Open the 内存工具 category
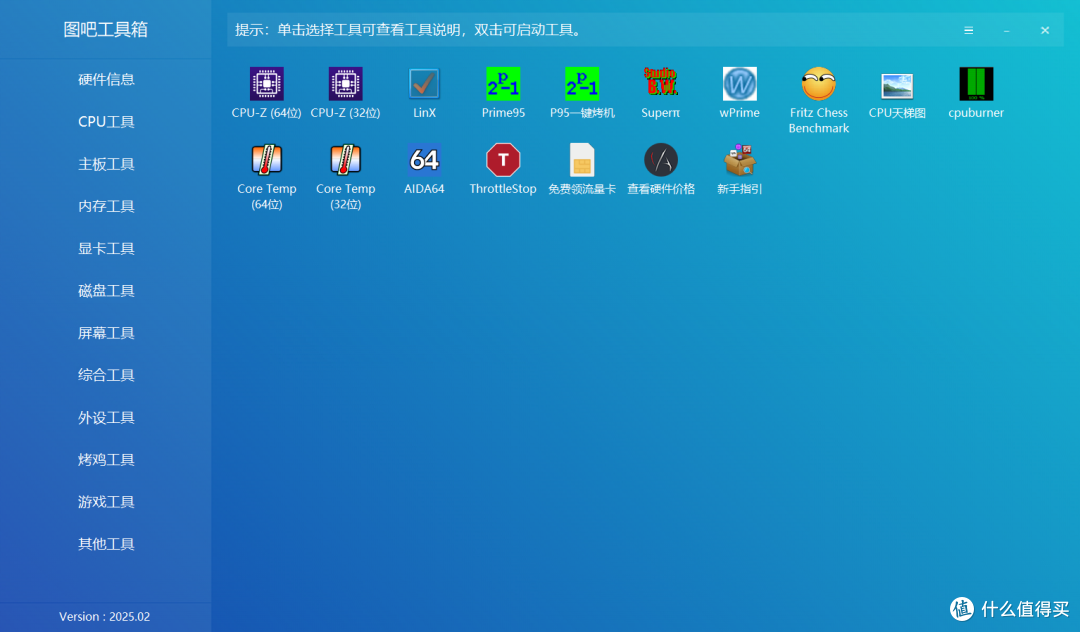Image resolution: width=1080 pixels, height=632 pixels. pos(106,206)
